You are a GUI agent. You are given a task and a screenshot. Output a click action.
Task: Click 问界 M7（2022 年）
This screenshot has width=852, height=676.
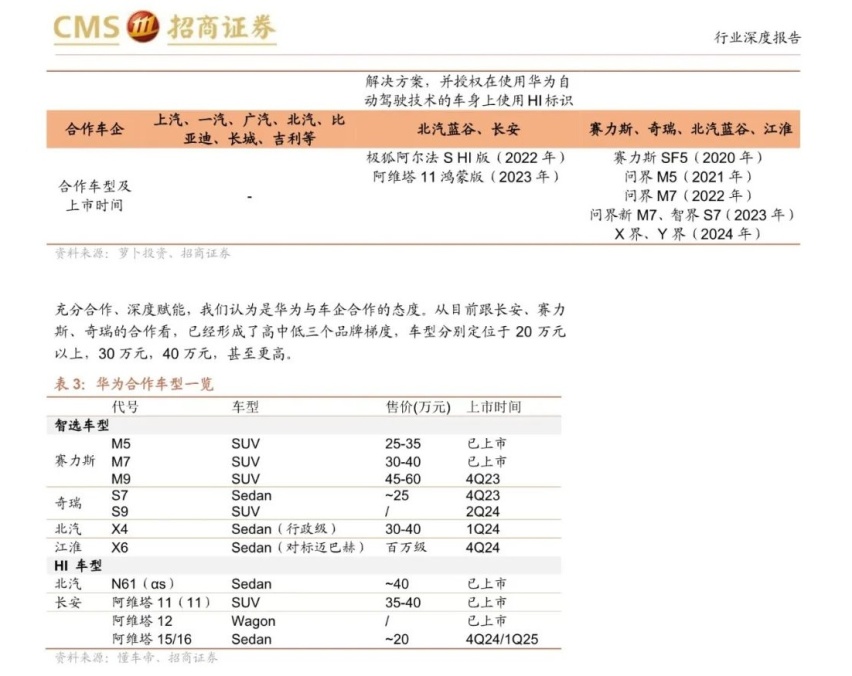[x=688, y=196]
